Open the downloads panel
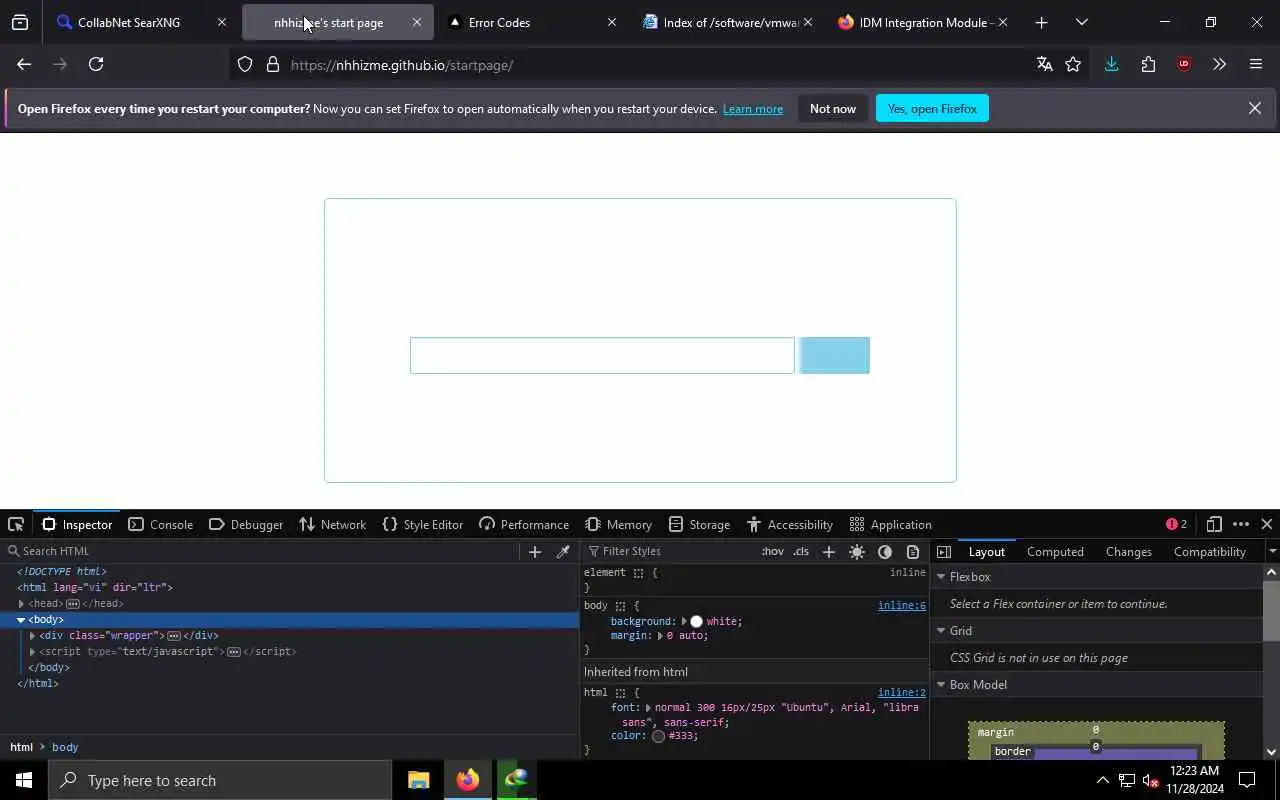1280x800 pixels. tap(1111, 64)
